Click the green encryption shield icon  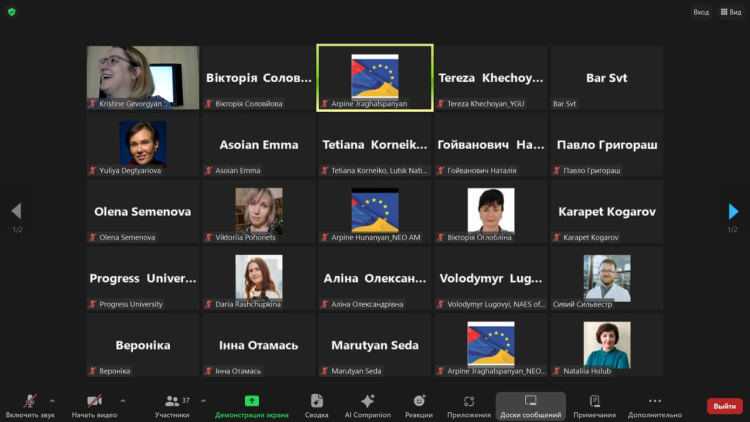[x=12, y=11]
